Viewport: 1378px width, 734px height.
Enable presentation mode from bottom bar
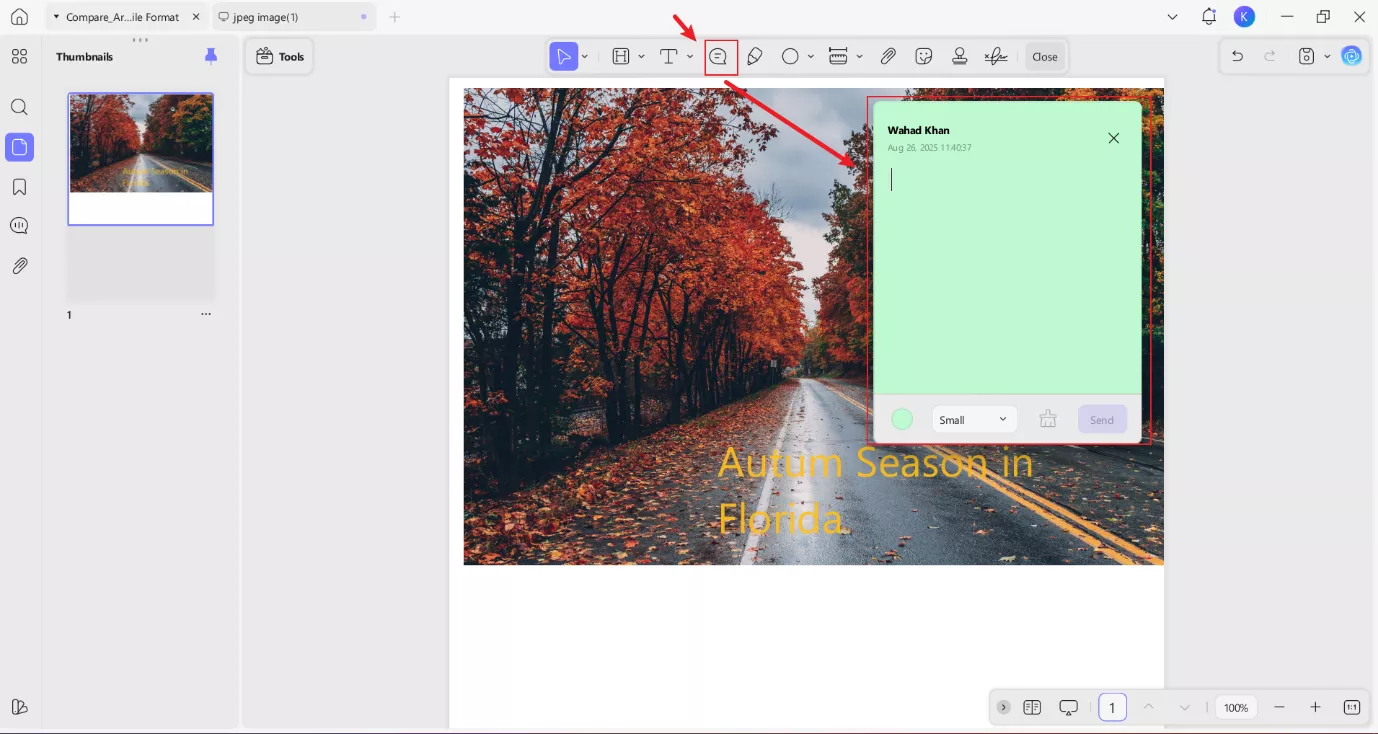pos(1068,707)
